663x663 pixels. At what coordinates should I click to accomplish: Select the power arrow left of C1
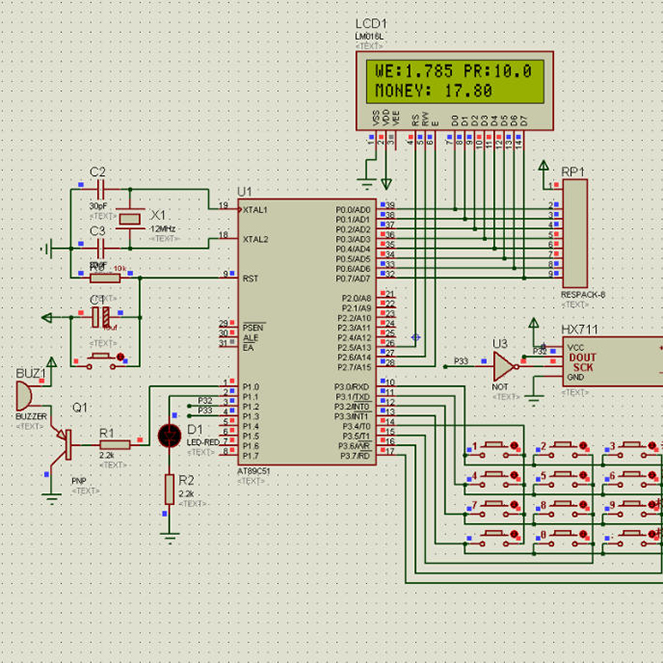tap(47, 317)
